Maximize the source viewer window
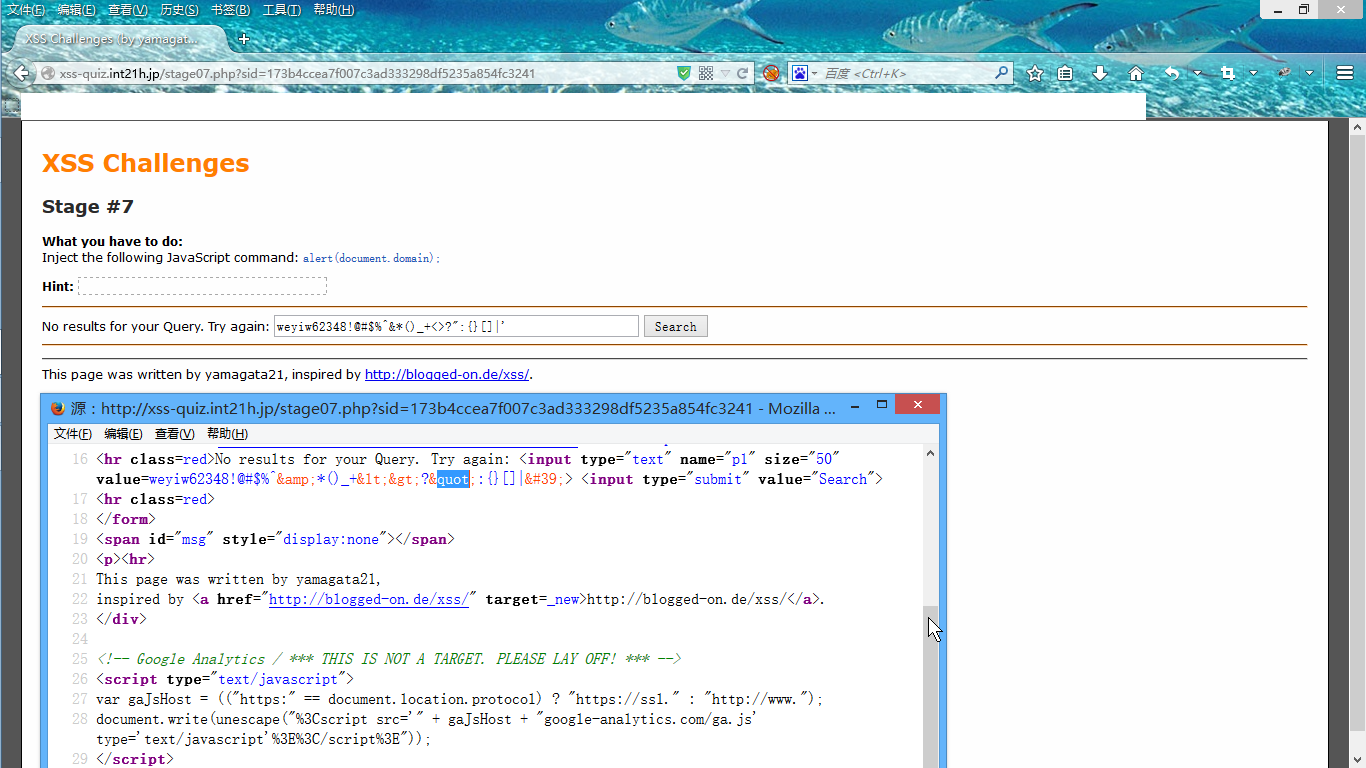The width and height of the screenshot is (1366, 768). 882,405
